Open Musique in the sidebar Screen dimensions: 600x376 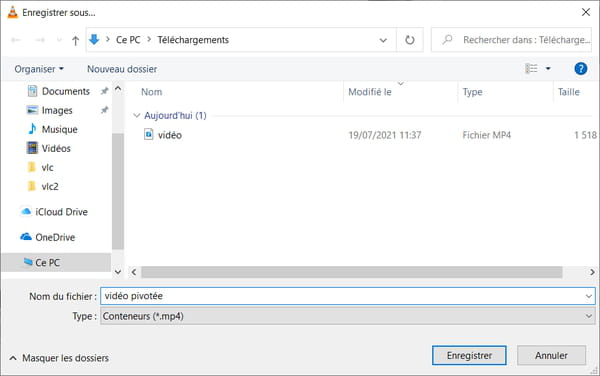pyautogui.click(x=59, y=130)
